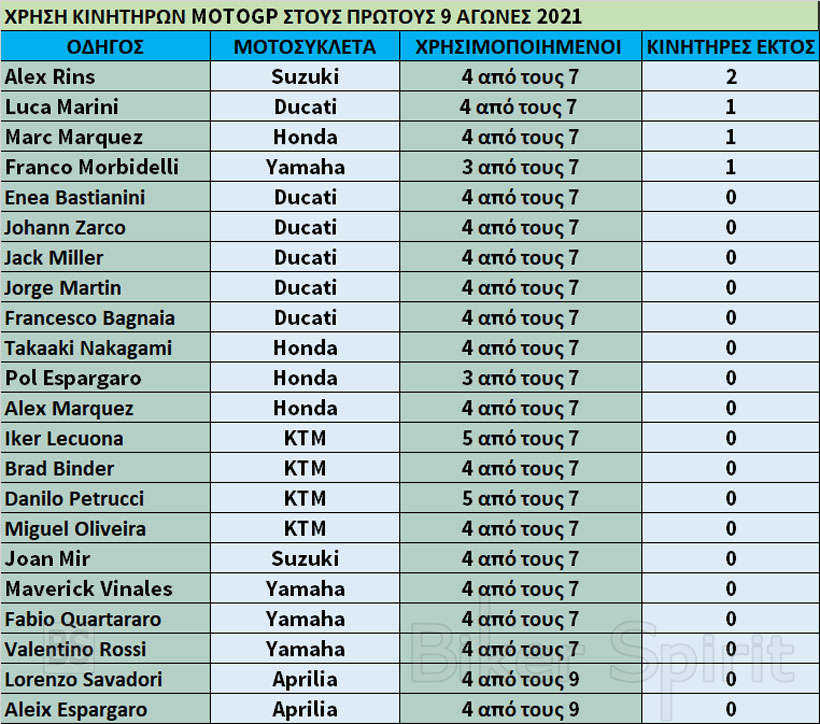This screenshot has width=820, height=724.
Task: Click the ΜΟΤΟΣΥΚΛΕΤΑ column header
Action: (305, 47)
